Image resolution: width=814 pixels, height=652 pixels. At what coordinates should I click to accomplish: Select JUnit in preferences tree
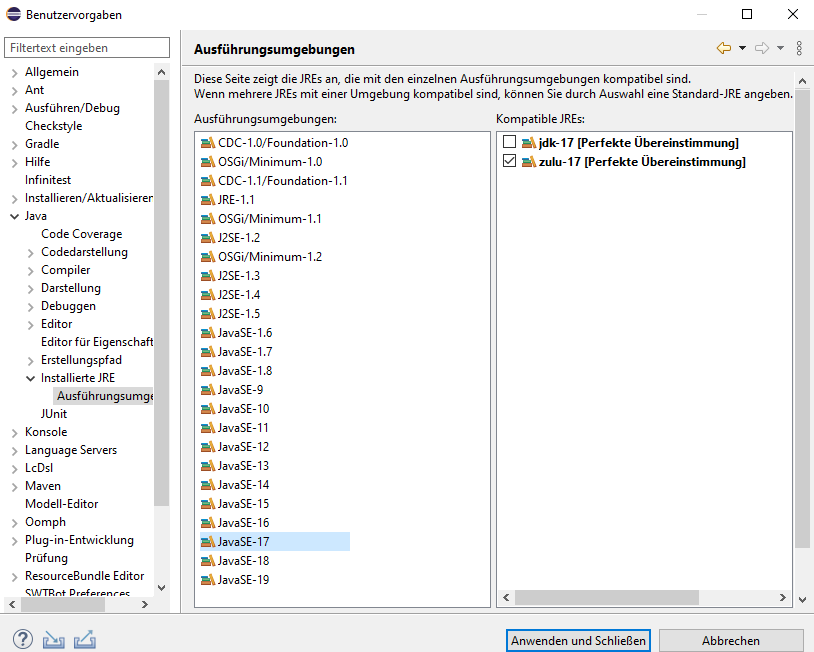tap(54, 414)
